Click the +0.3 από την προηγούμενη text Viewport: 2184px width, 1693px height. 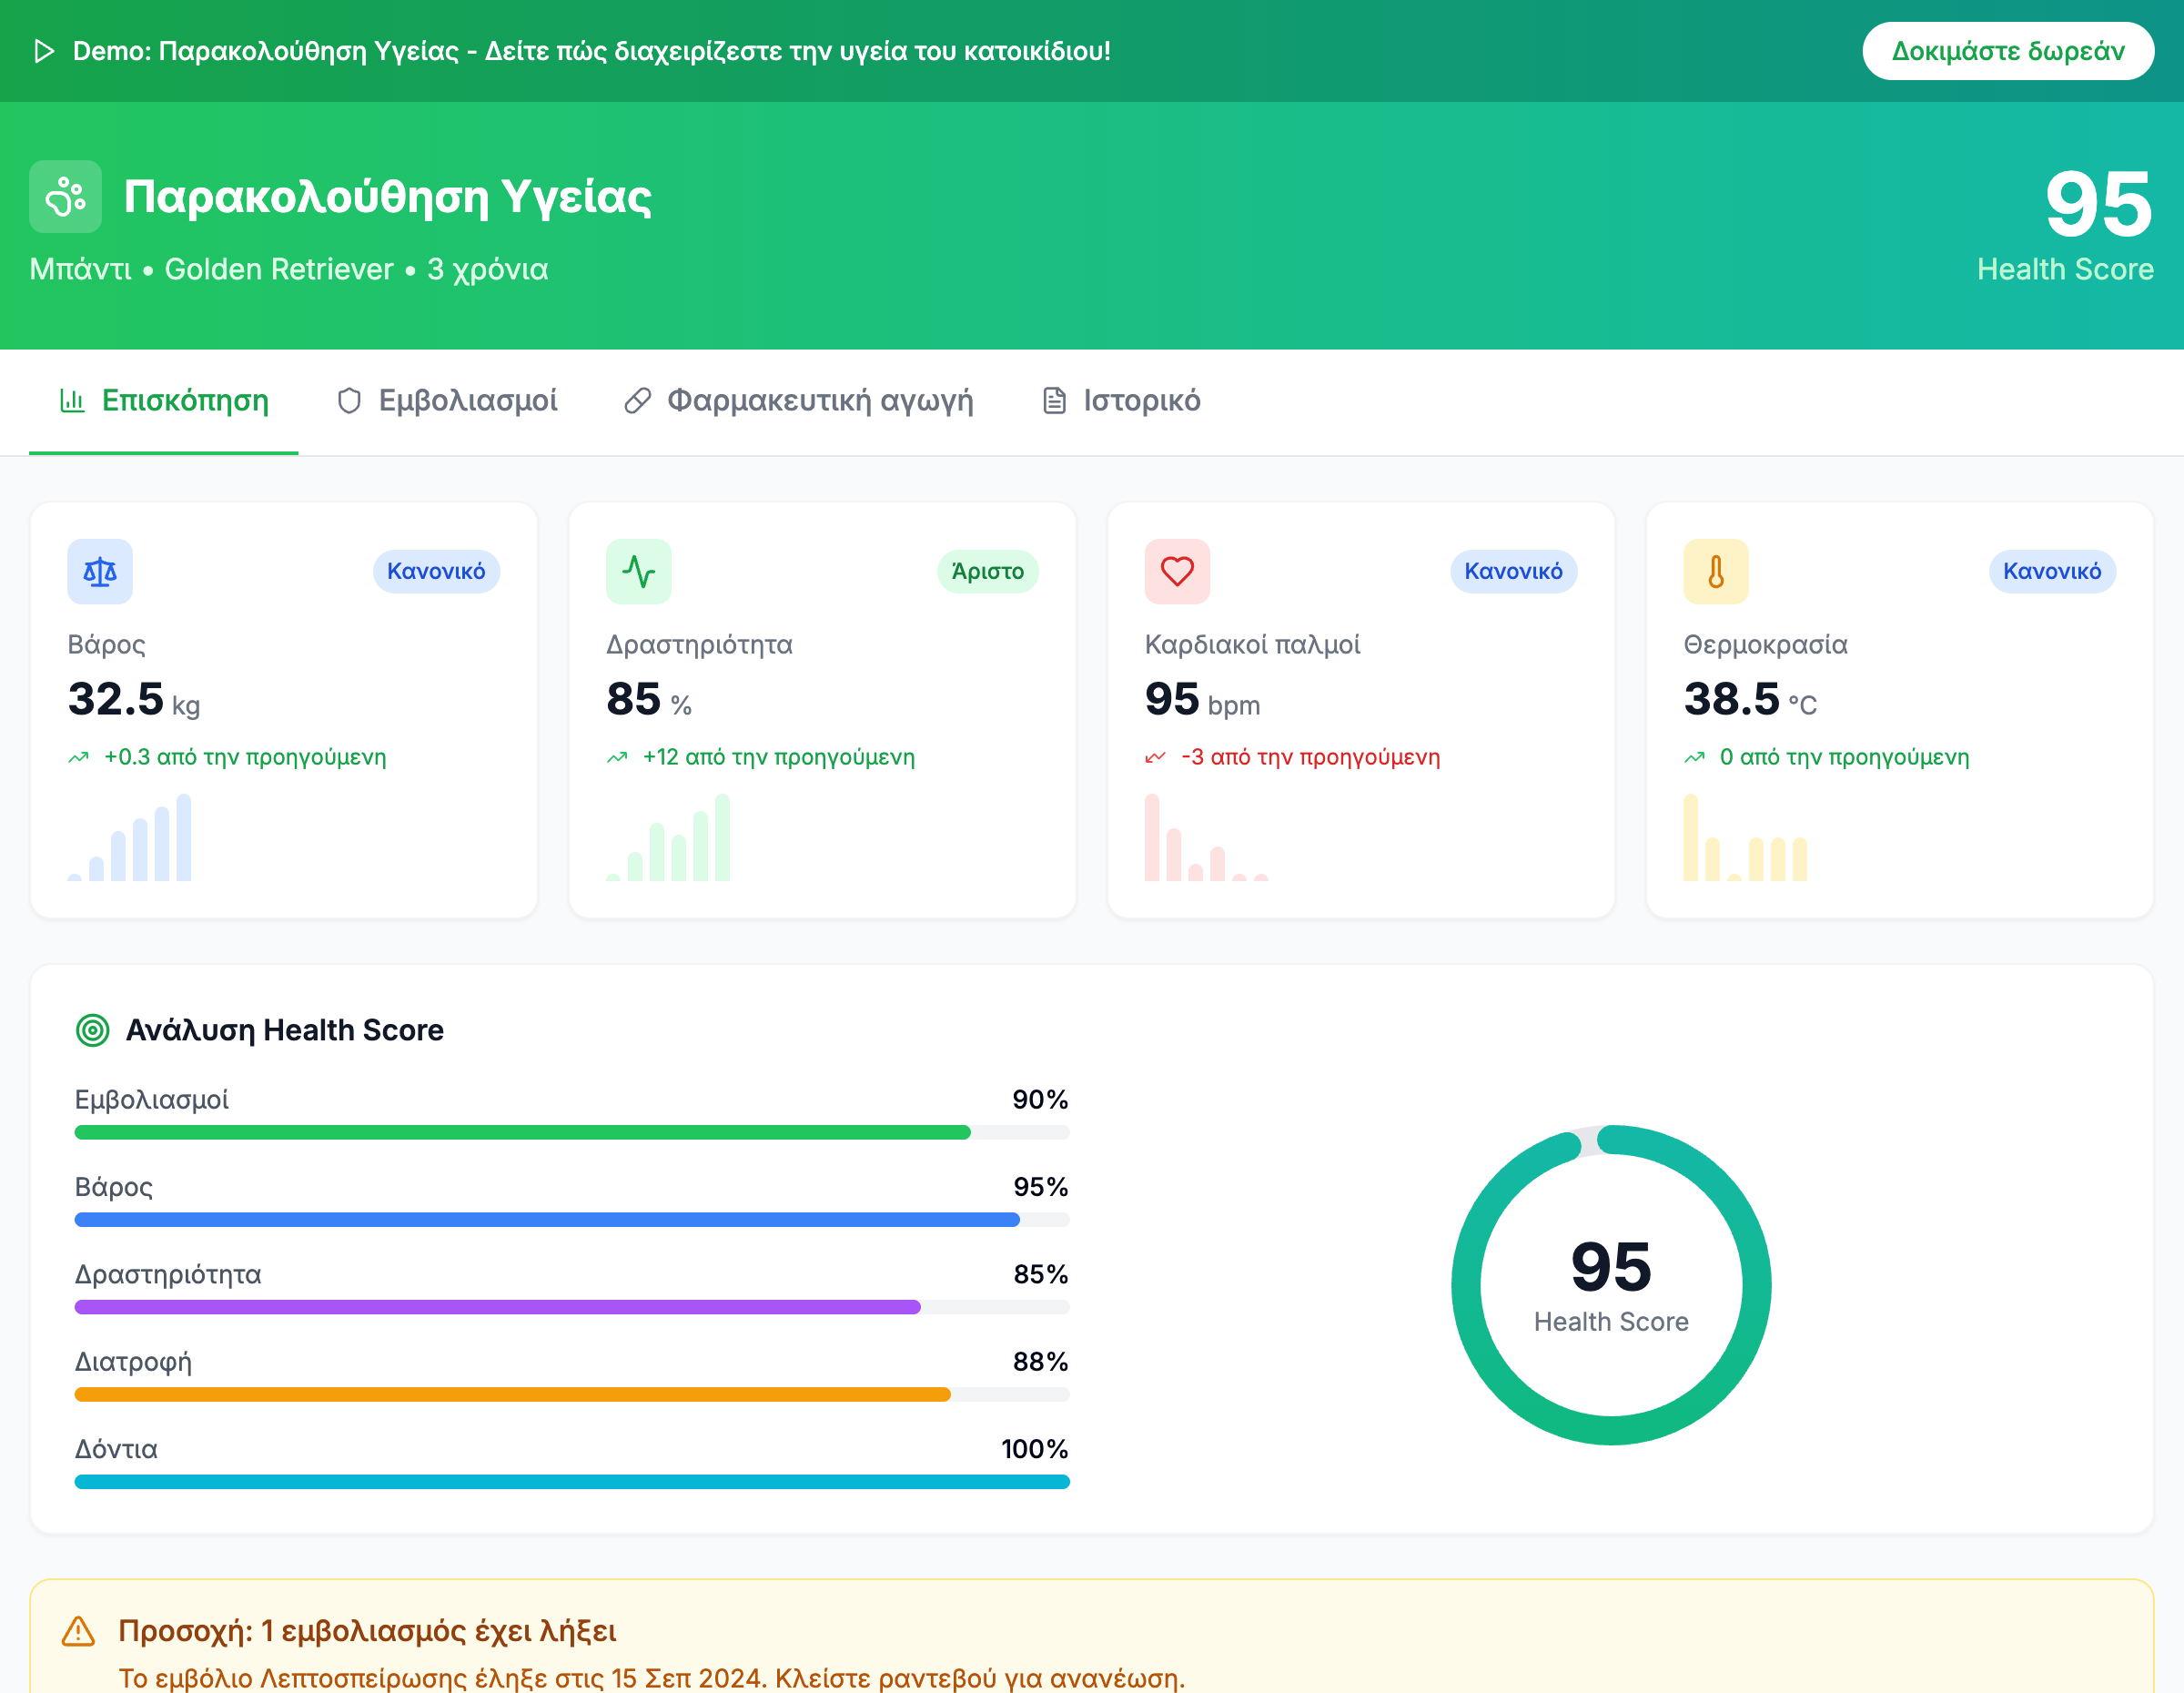click(245, 758)
